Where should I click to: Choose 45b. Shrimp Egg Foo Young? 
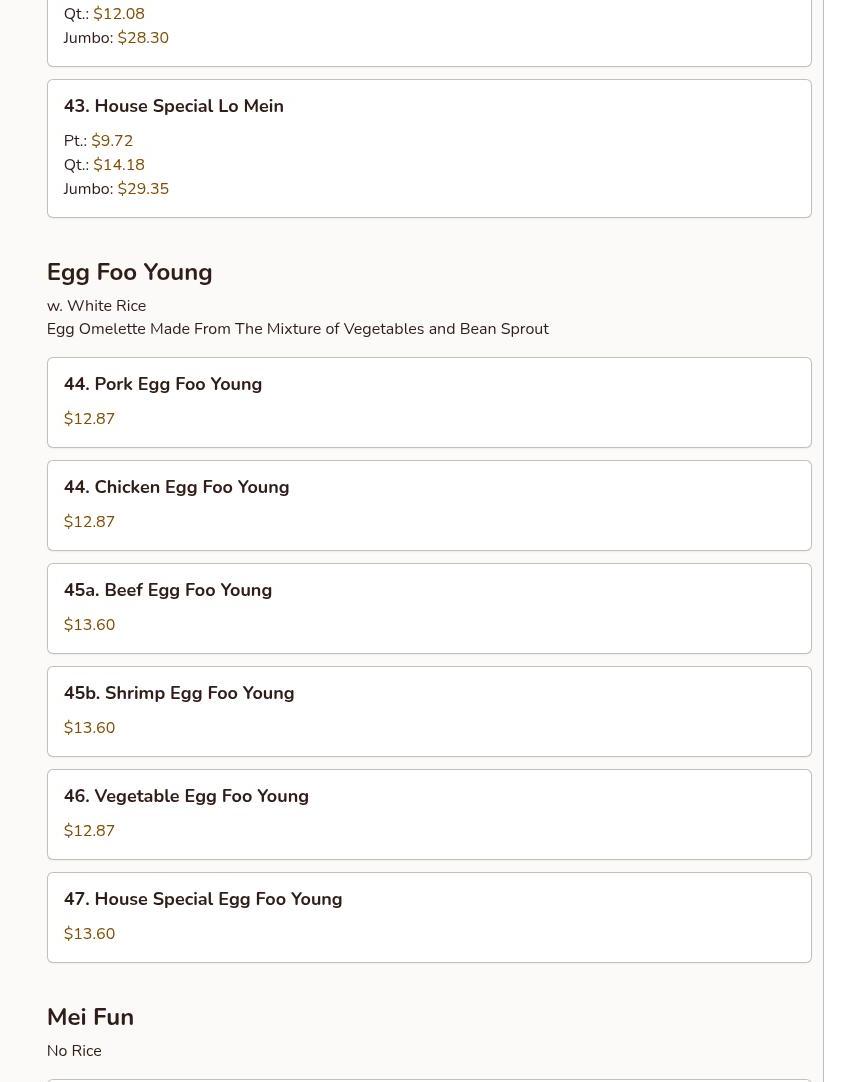tap(179, 693)
